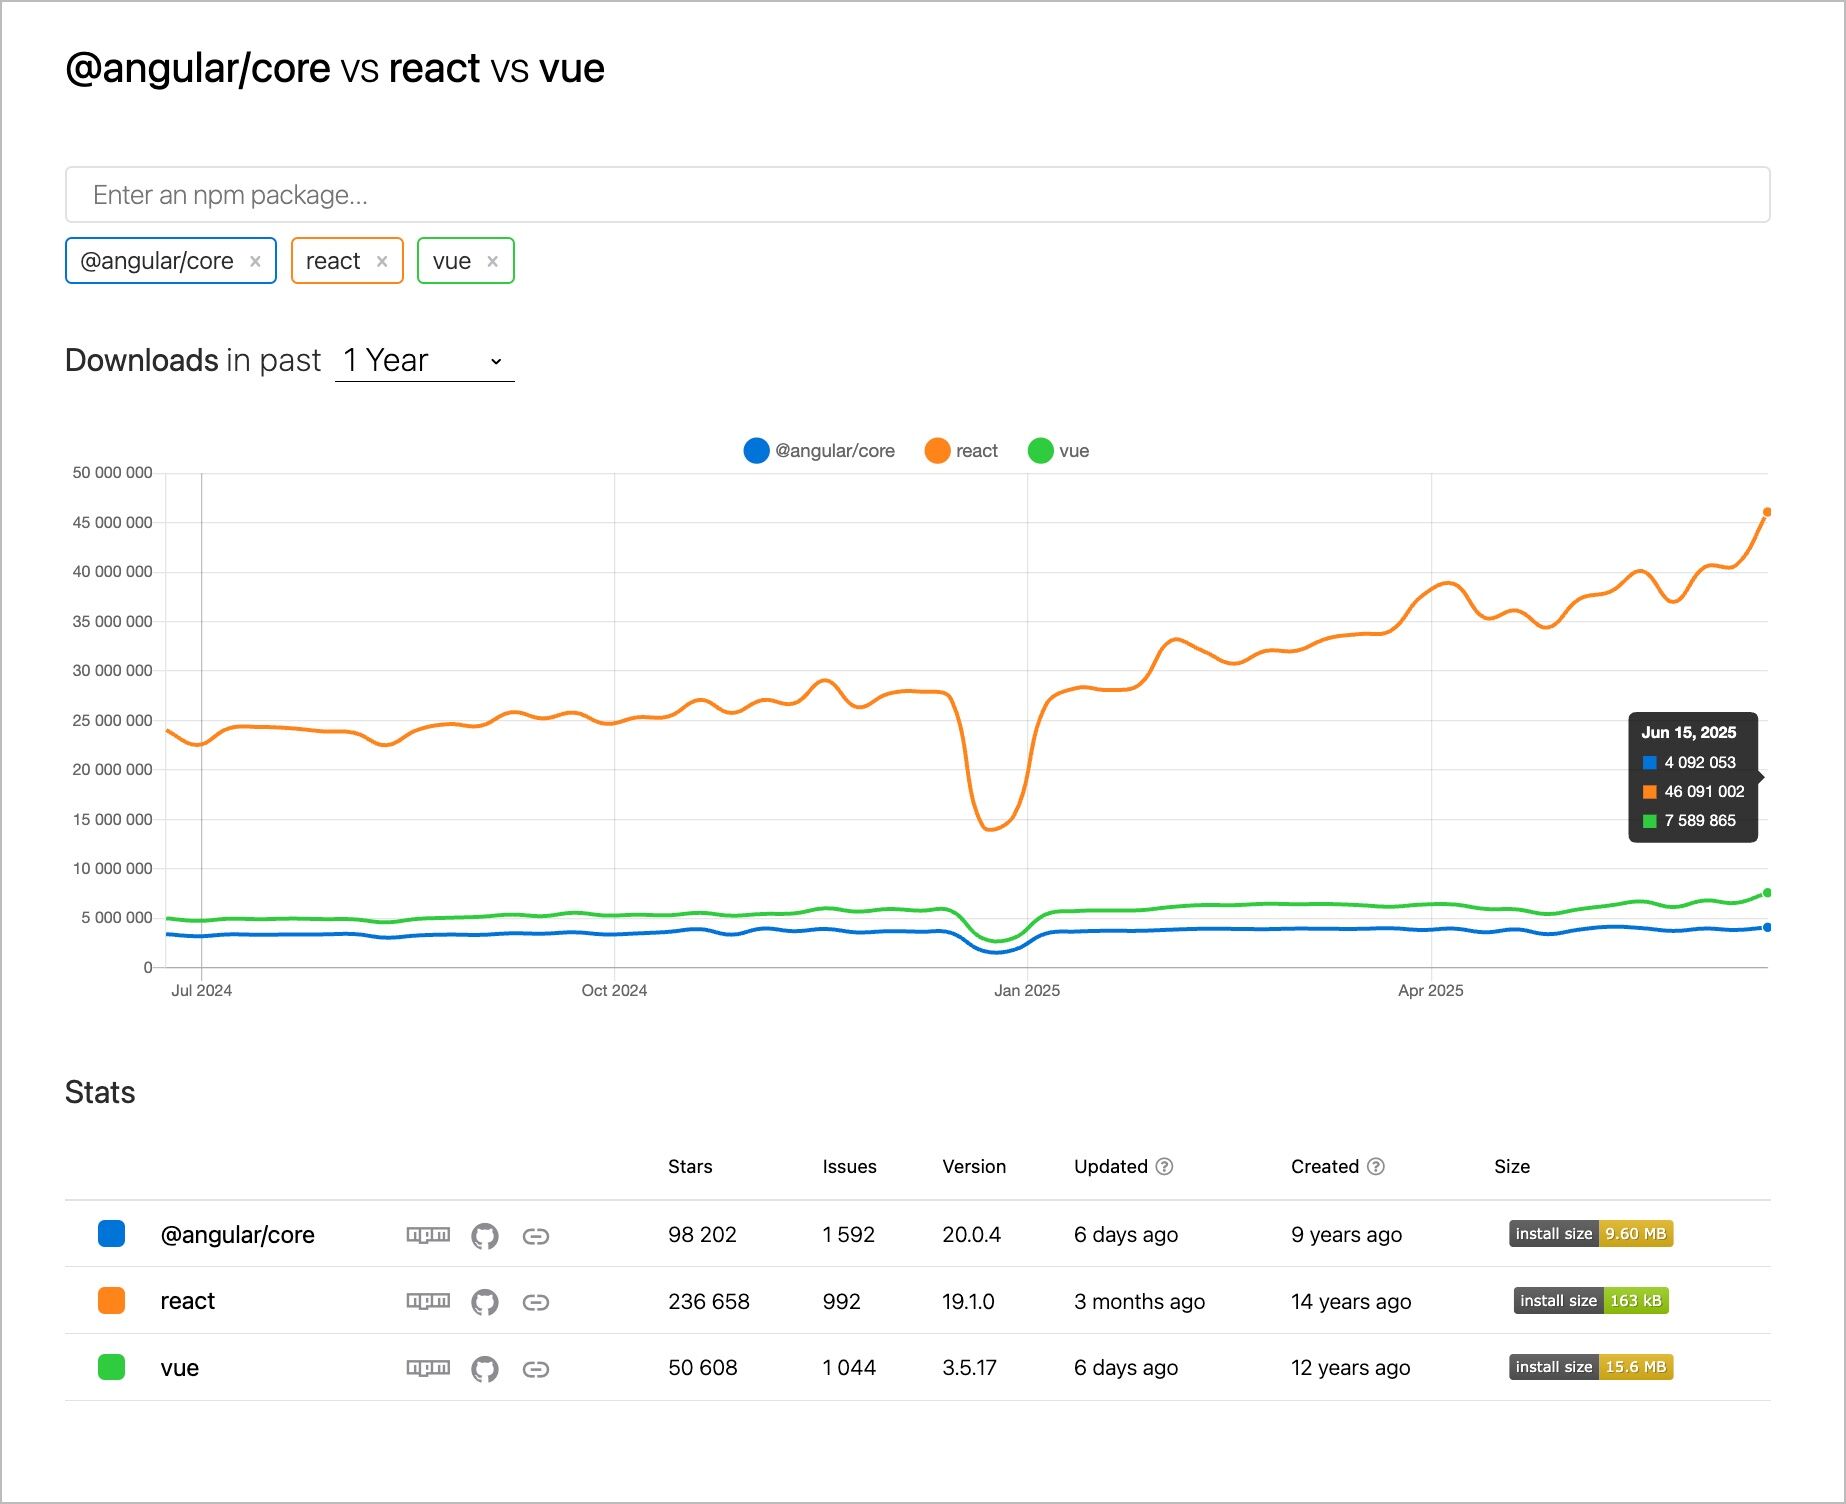This screenshot has width=1846, height=1504.
Task: Click the @angular/core tag label
Action: coord(157,261)
